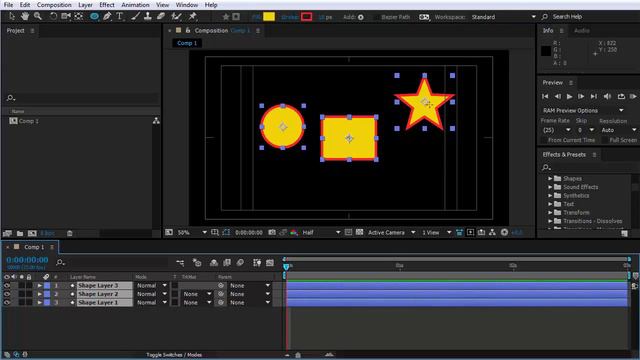
Task: Select the Rotation tool
Action: [x=53, y=16]
